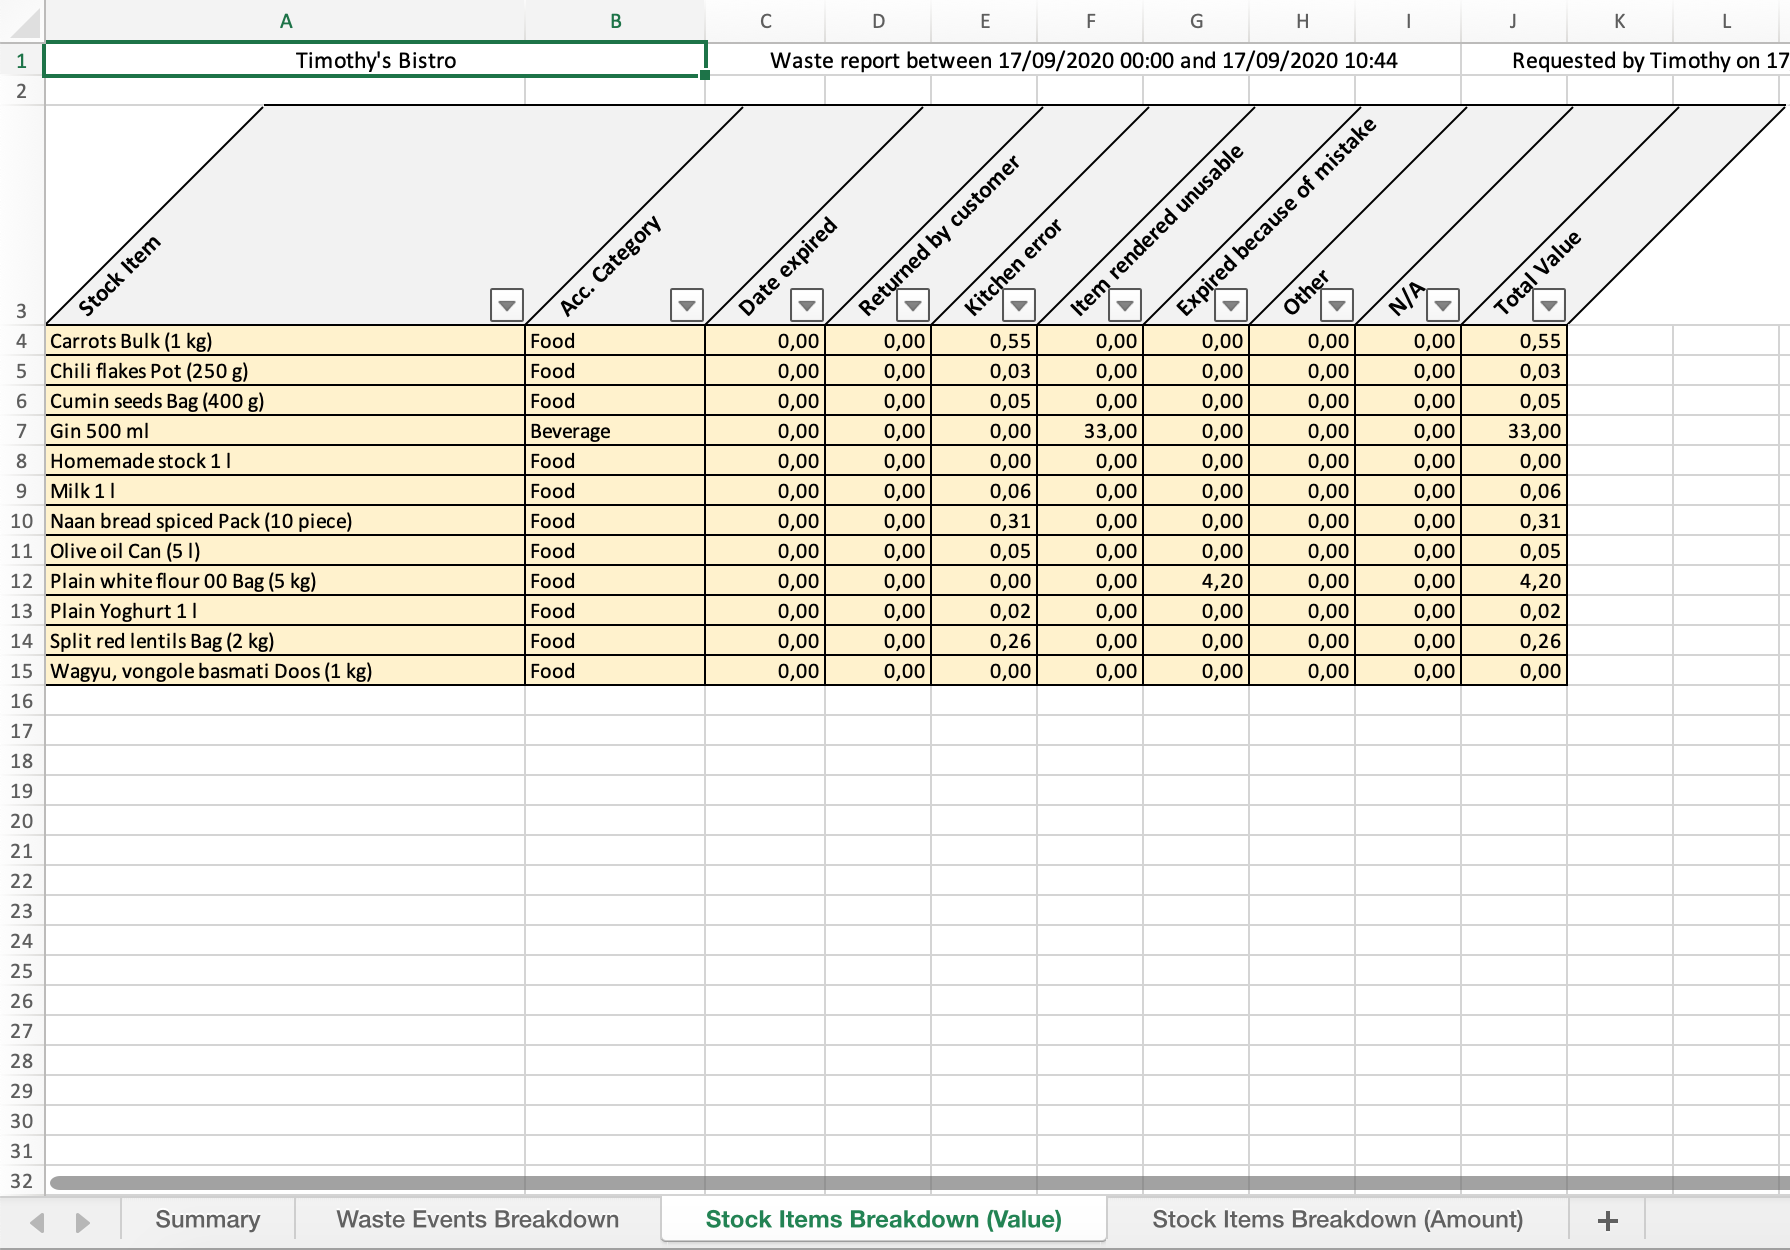
Task: Open the N/A column filter
Action: [x=1442, y=305]
